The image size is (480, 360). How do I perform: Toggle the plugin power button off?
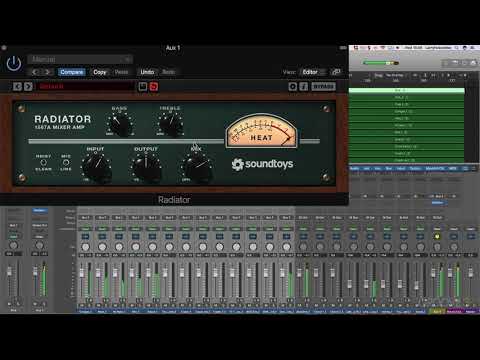[14, 63]
